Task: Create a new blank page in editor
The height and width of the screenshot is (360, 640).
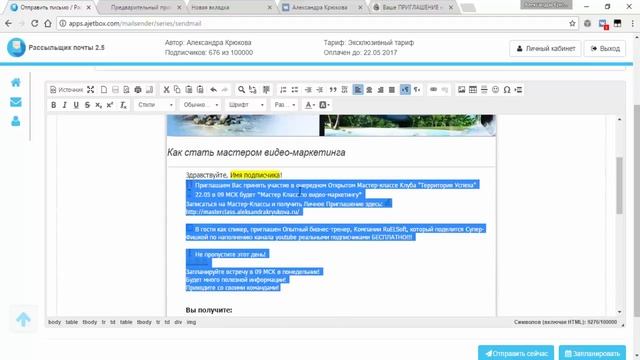Action: 104,90
